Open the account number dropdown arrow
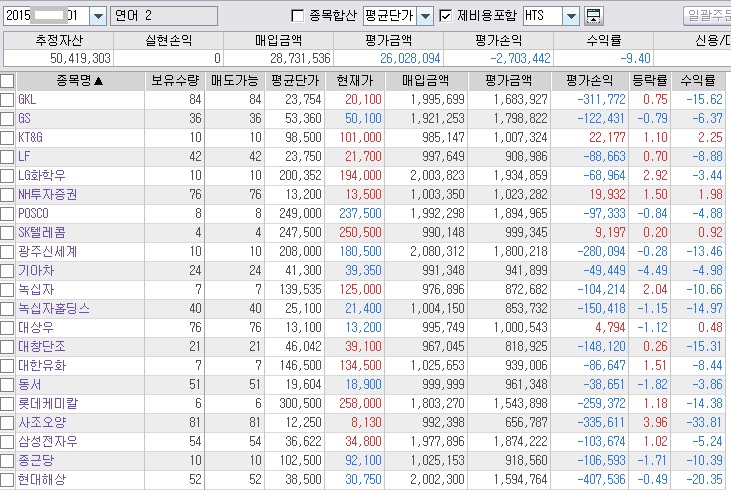The width and height of the screenshot is (731, 495). [98, 16]
